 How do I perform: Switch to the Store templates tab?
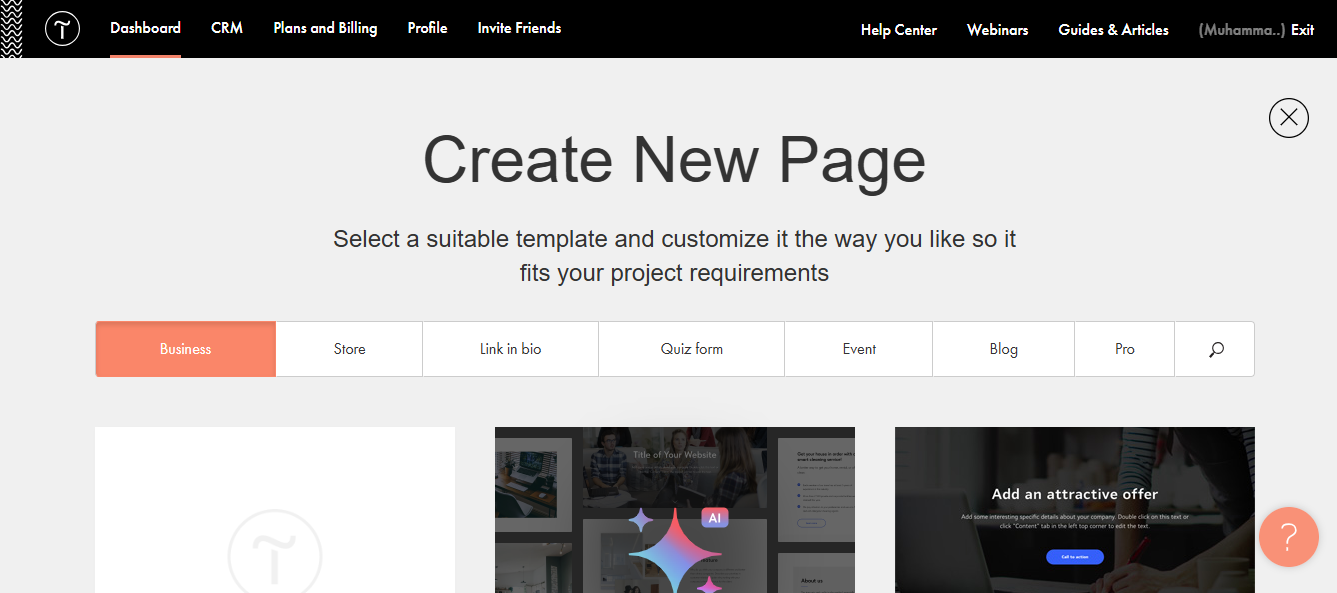(x=349, y=349)
